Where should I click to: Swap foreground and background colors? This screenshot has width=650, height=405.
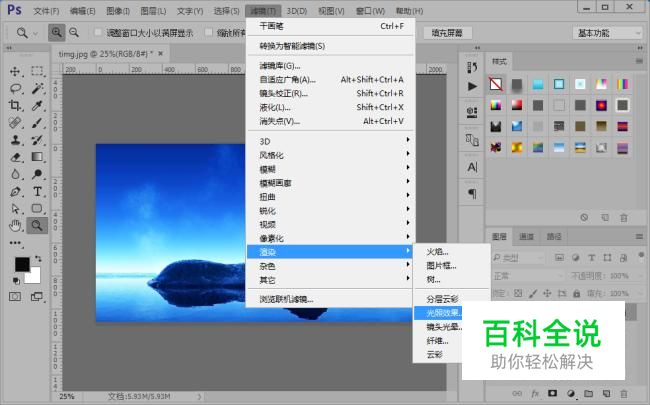click(38, 259)
